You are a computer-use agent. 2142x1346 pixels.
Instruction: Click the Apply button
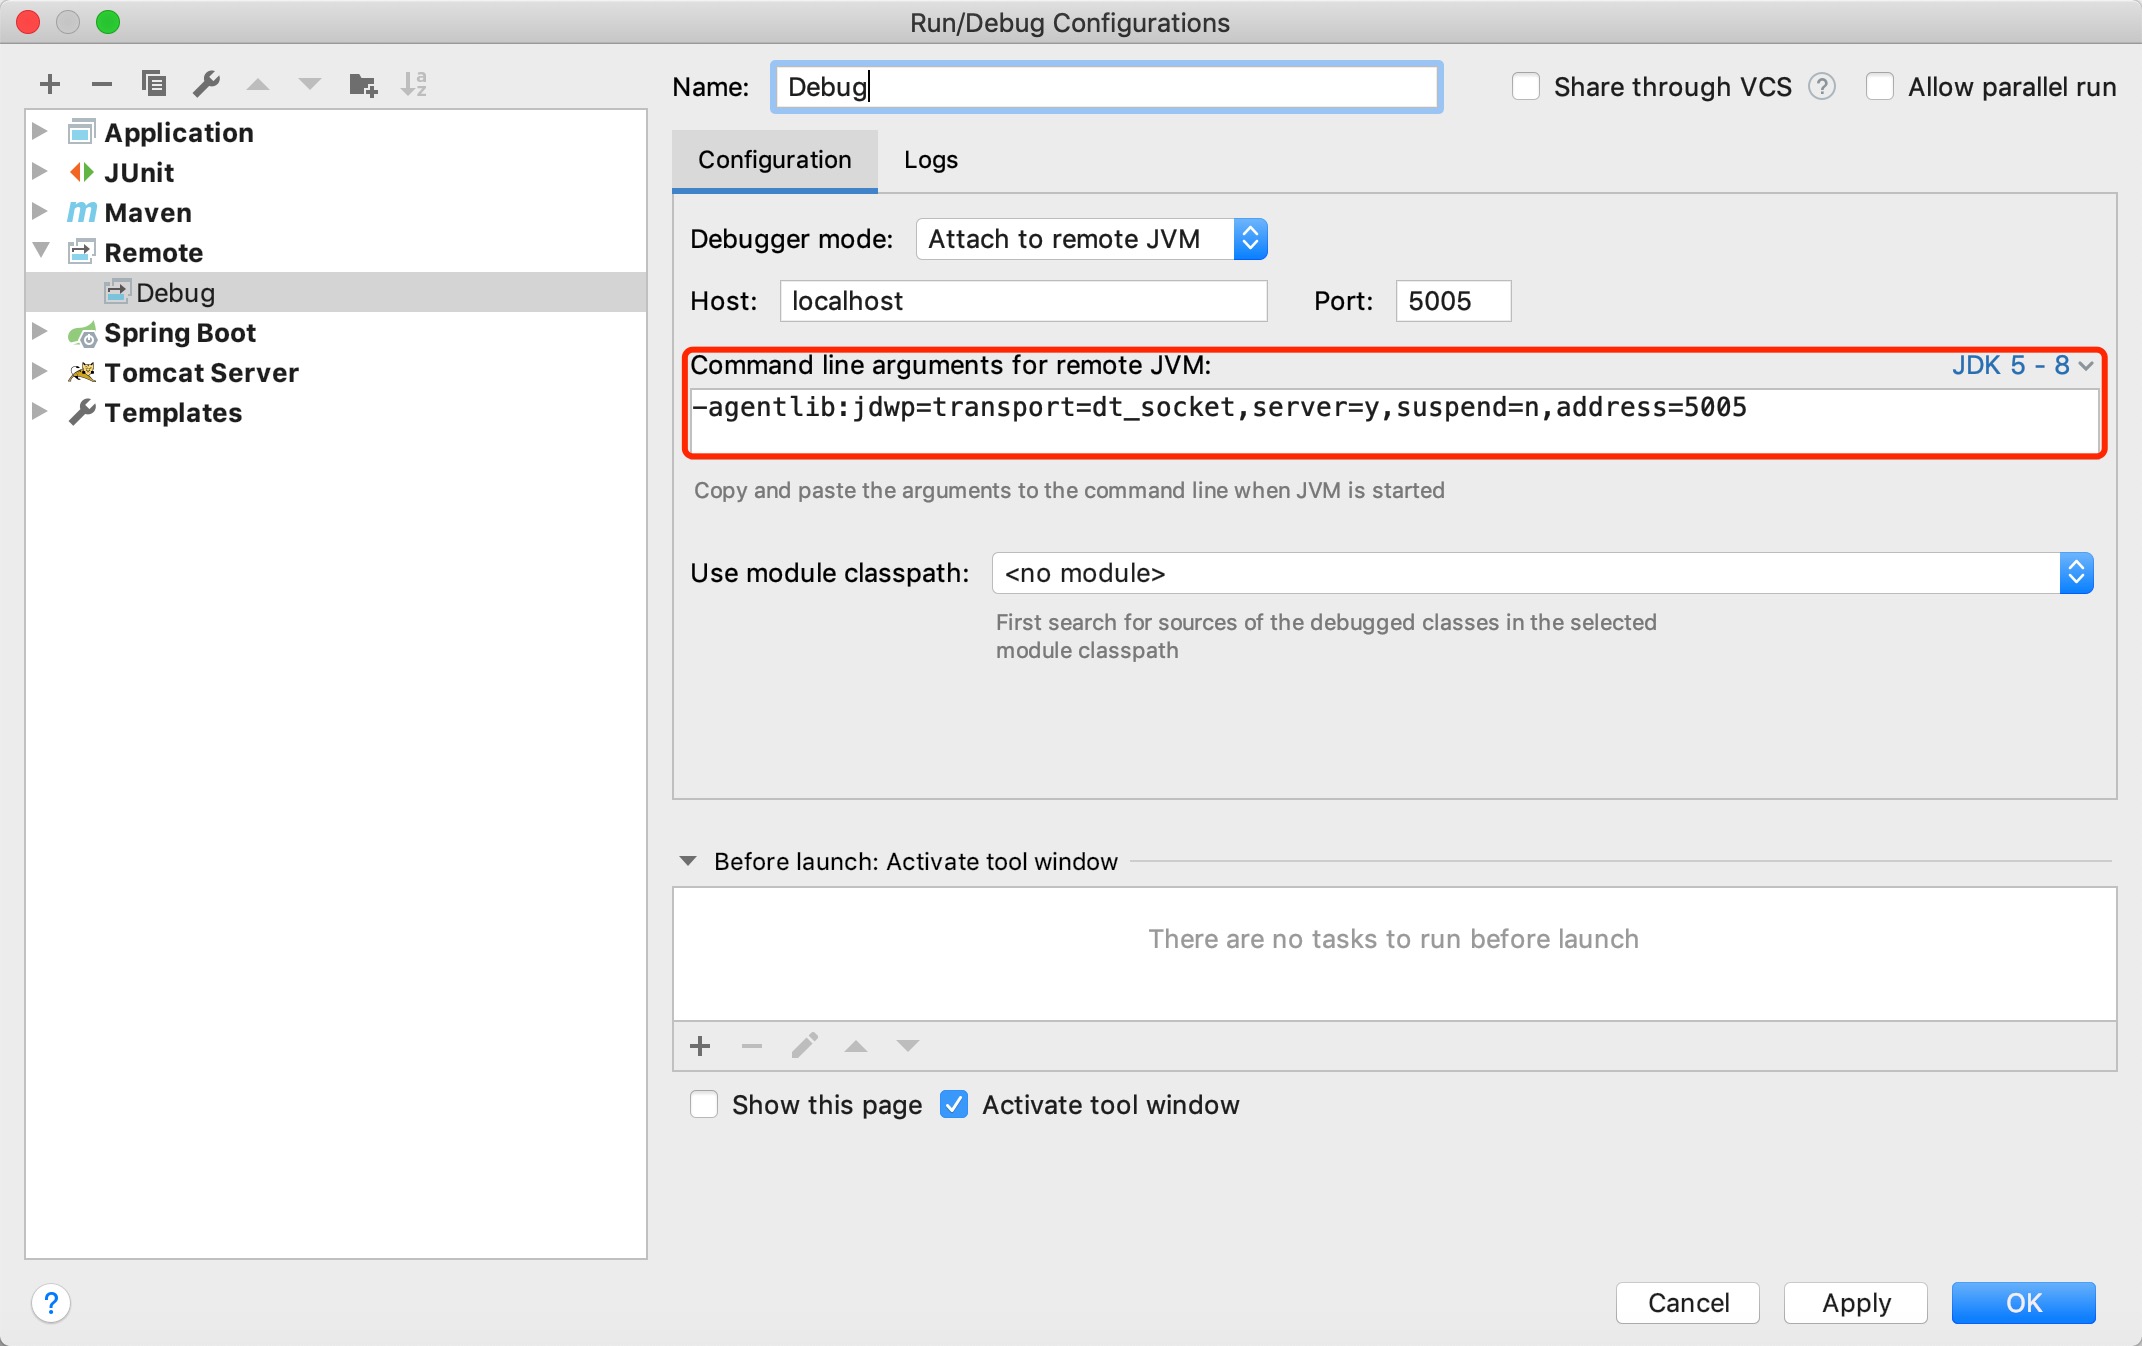tap(1855, 1303)
